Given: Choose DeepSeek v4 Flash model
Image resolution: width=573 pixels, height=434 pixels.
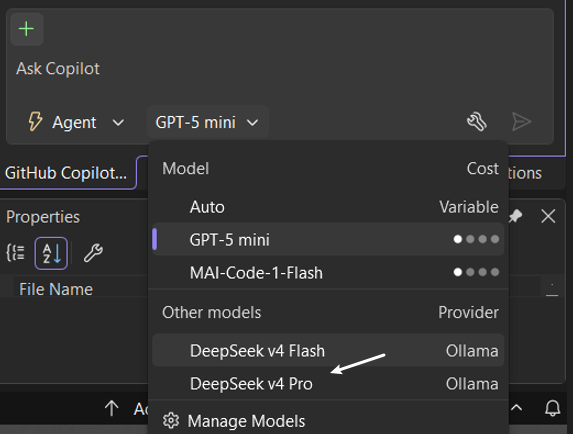Looking at the screenshot, I should coord(328,350).
